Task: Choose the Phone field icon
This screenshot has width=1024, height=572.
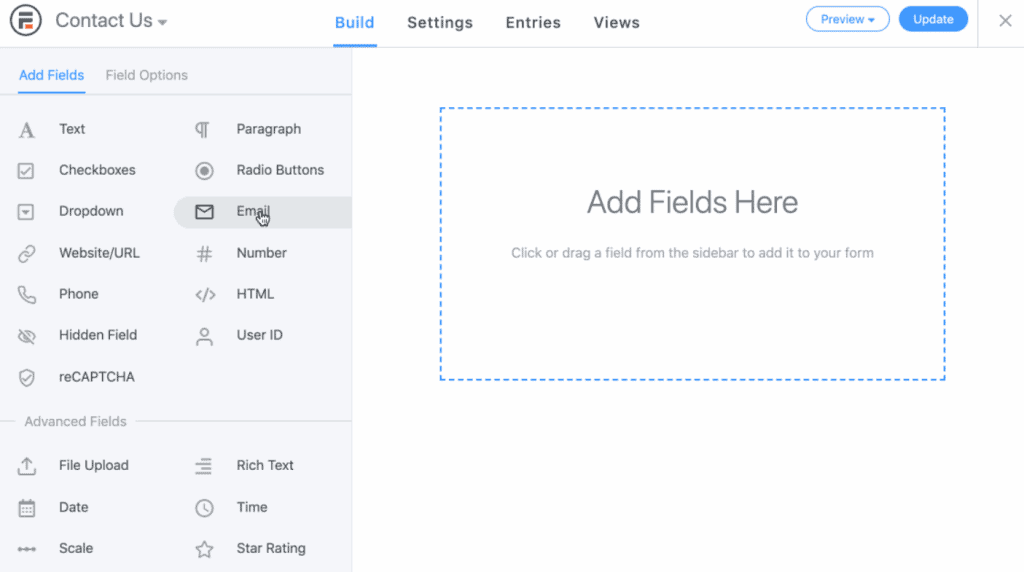Action: pos(27,295)
